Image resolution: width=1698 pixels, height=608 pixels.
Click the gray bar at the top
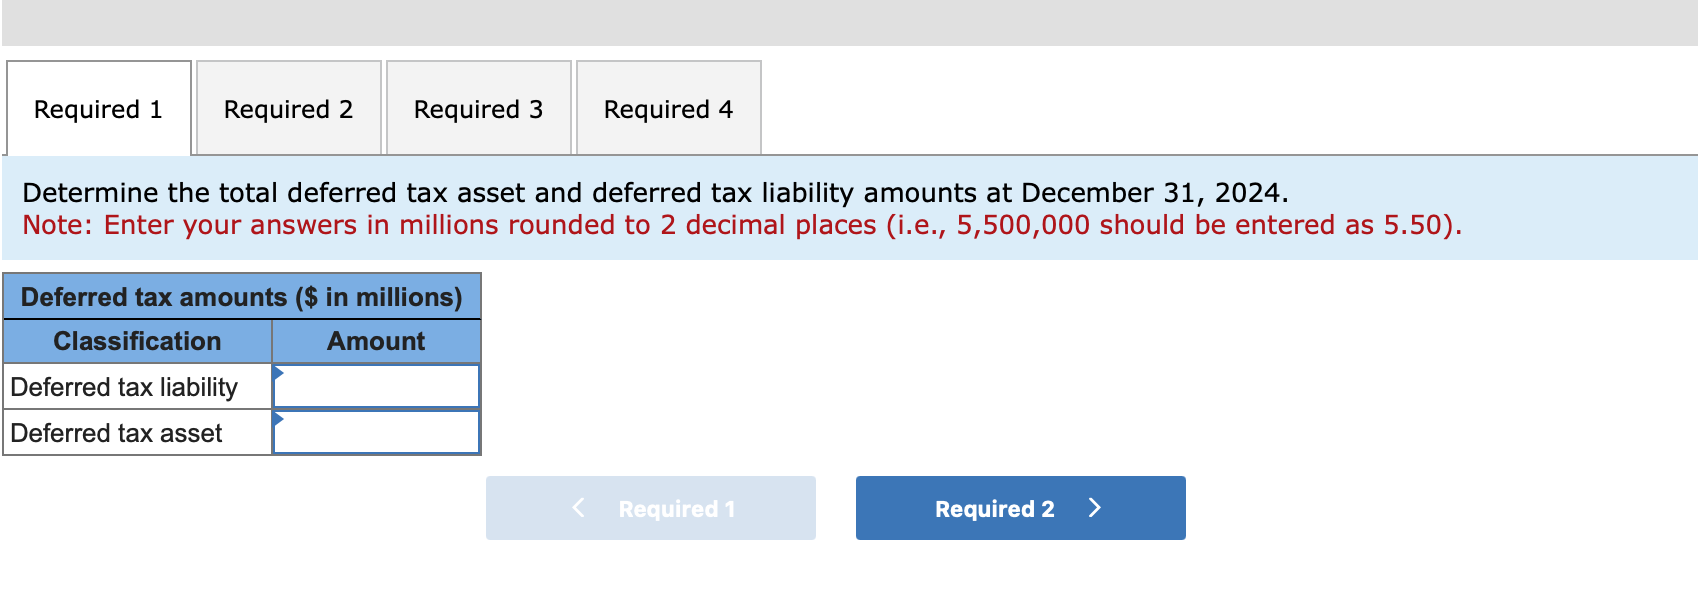(849, 20)
